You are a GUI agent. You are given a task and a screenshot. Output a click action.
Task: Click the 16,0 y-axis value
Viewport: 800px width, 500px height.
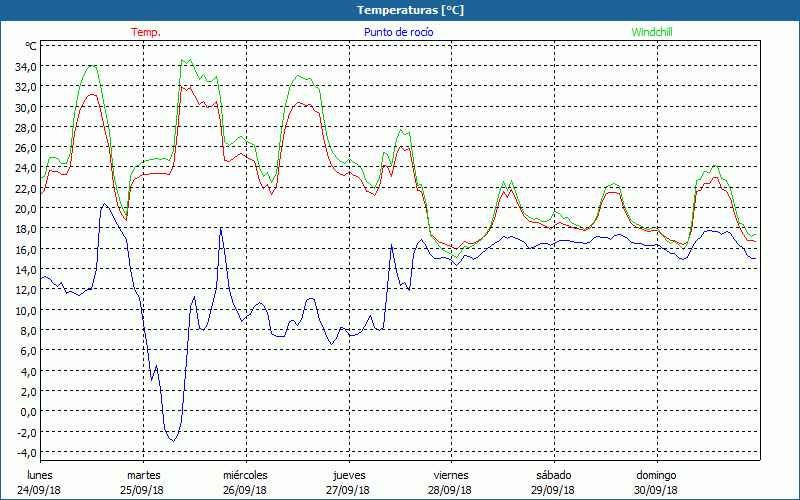[x=26, y=249]
